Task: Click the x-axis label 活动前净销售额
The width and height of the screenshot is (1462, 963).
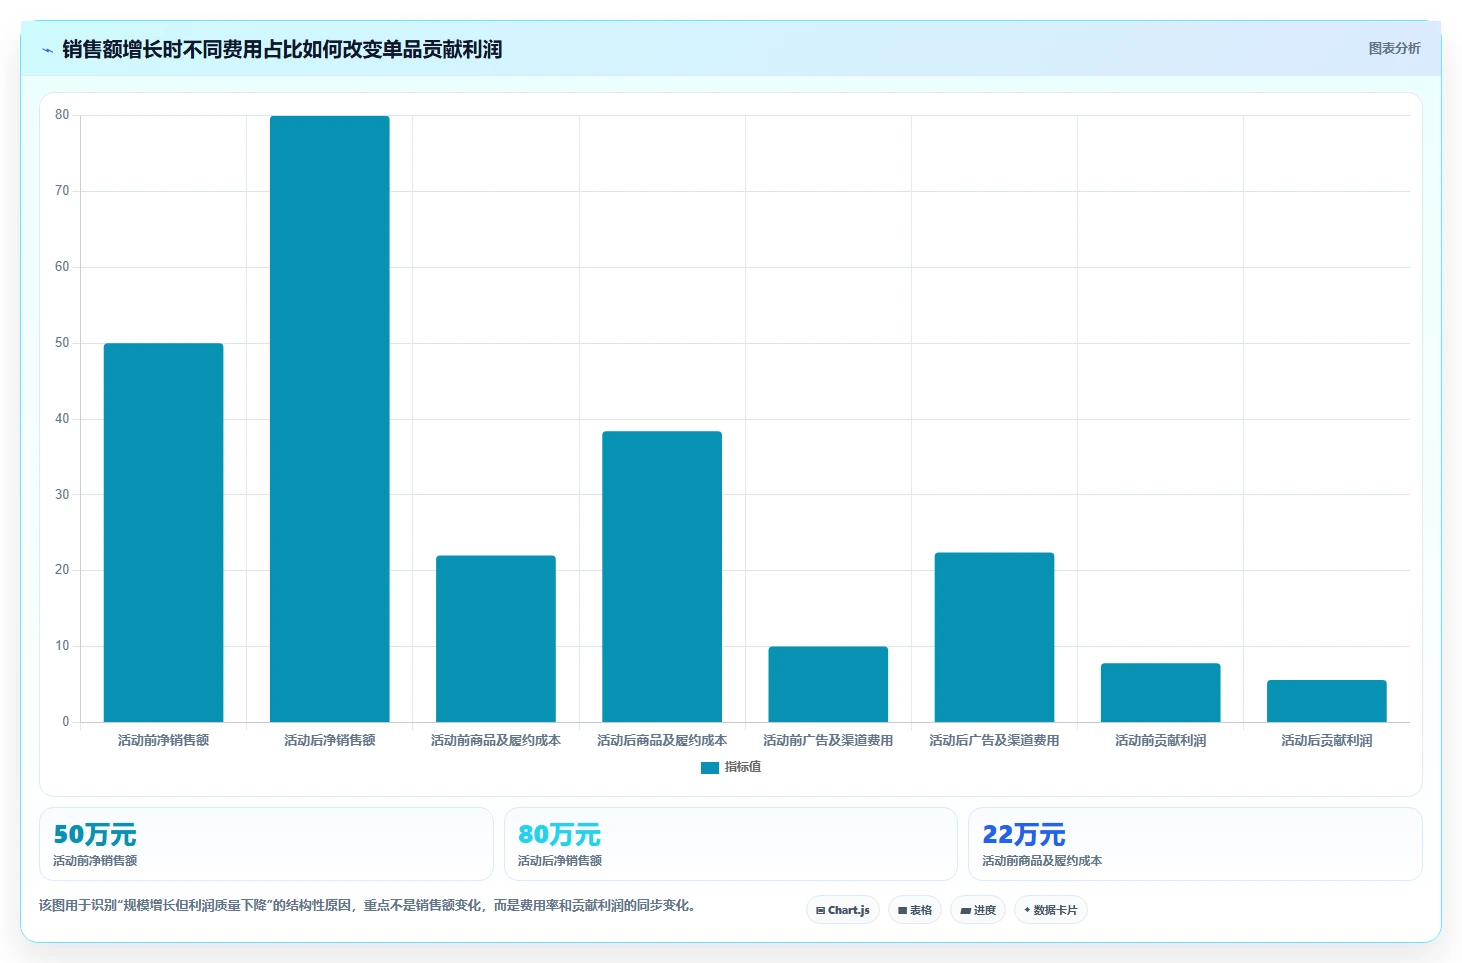Action: pos(163,741)
